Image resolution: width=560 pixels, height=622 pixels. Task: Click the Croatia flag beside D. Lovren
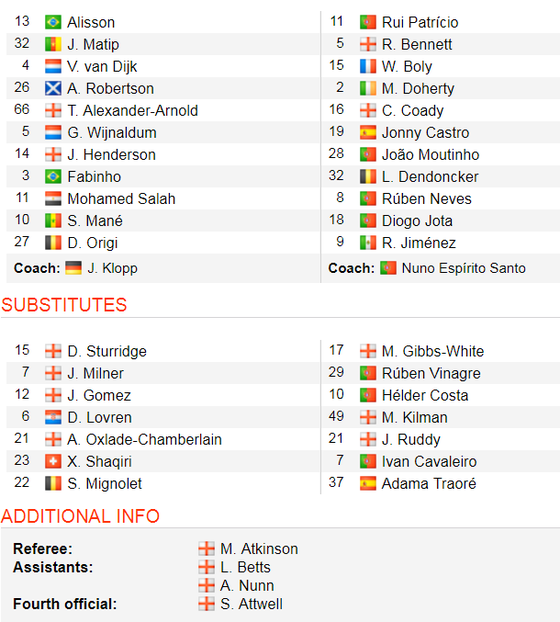(x=53, y=417)
